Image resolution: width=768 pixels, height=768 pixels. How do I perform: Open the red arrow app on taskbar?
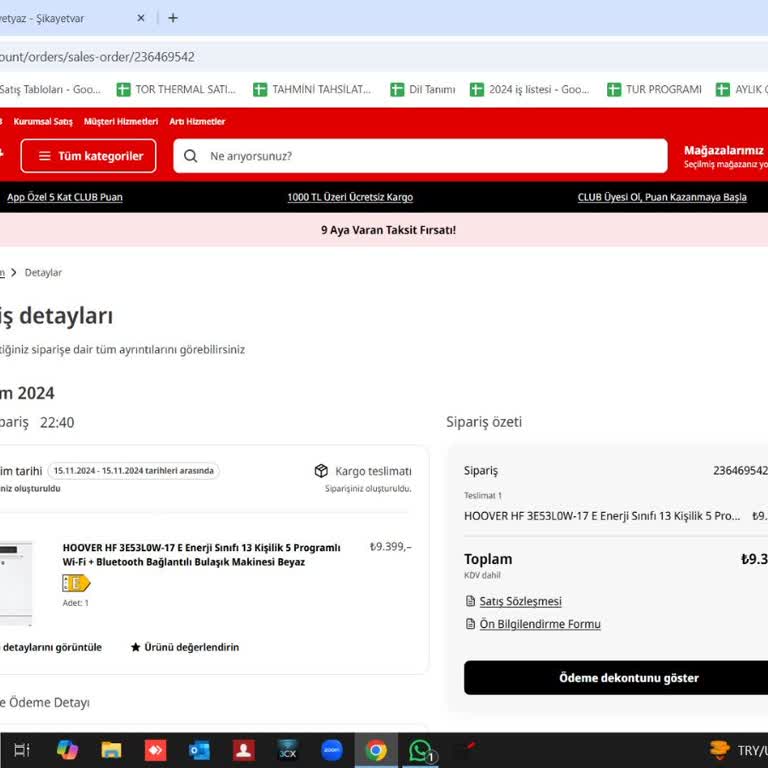pos(156,750)
